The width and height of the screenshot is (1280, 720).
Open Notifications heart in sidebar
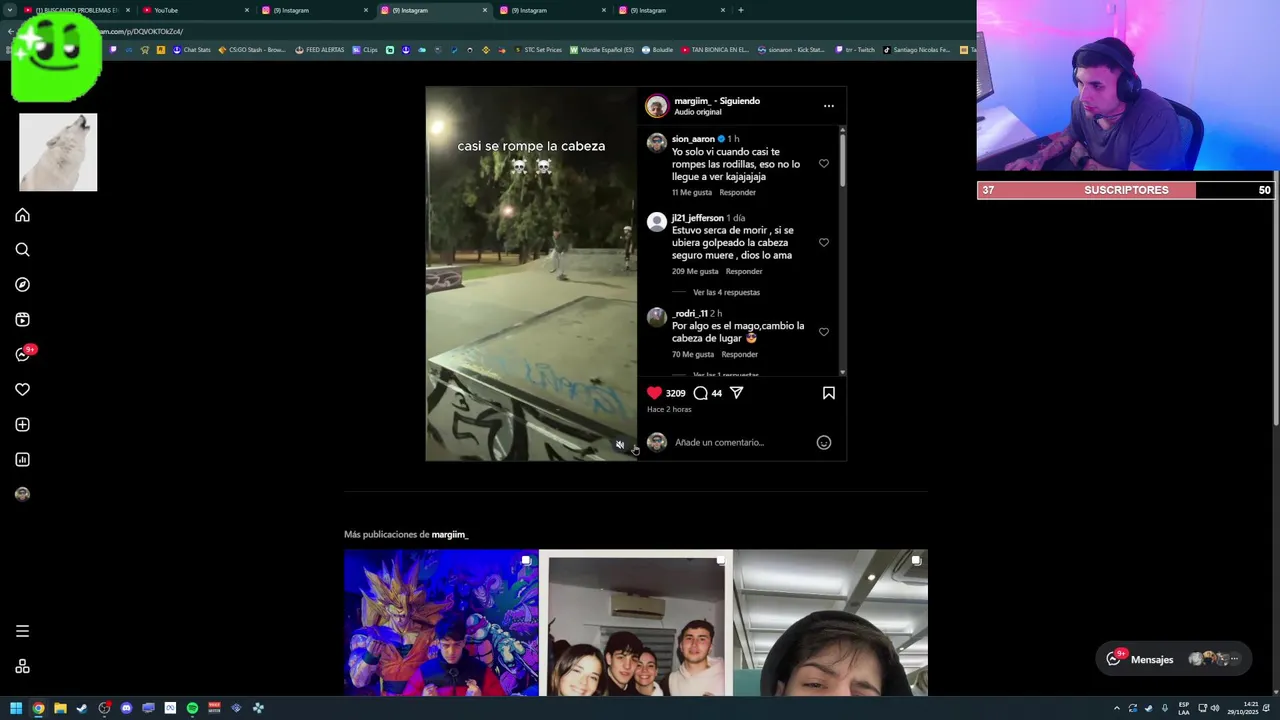pyautogui.click(x=22, y=390)
